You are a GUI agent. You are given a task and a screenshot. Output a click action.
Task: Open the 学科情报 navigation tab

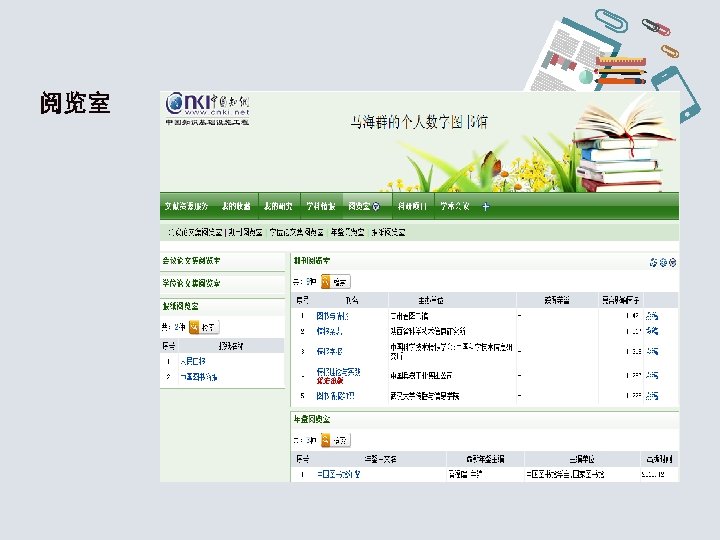(x=321, y=207)
